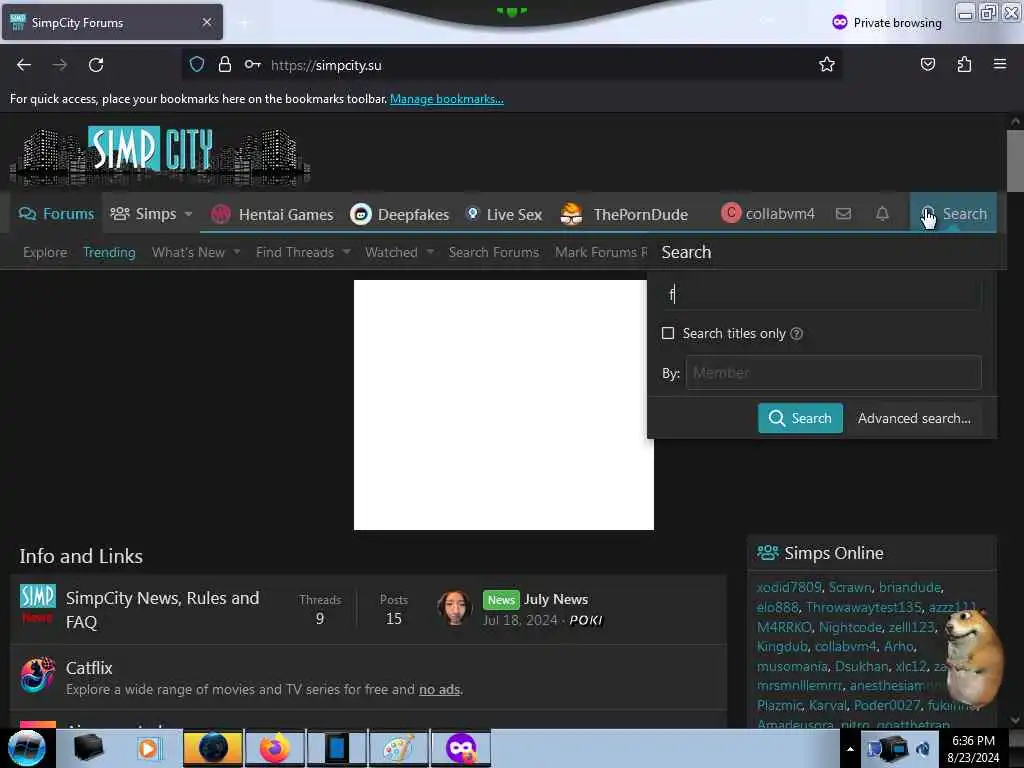Expand the Watched dropdown arrow
This screenshot has height=768, width=1024.
(430, 252)
